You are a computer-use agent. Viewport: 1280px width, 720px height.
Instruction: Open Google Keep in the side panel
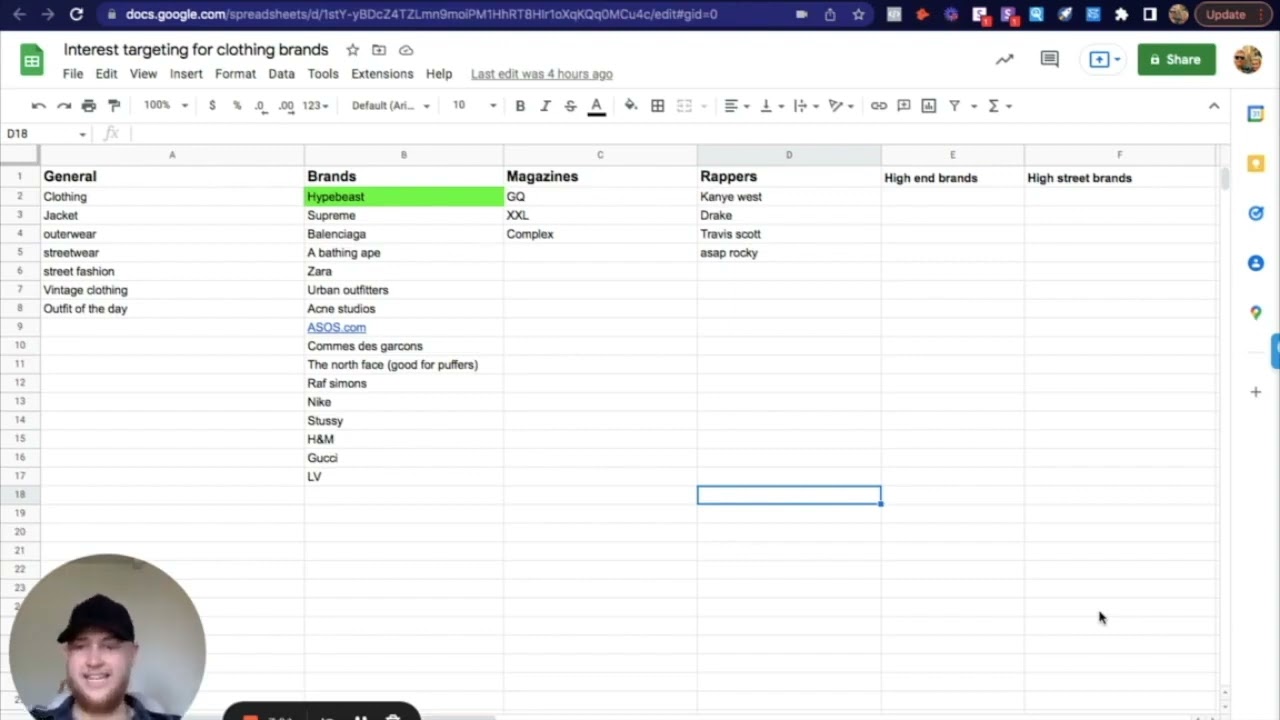click(1256, 163)
